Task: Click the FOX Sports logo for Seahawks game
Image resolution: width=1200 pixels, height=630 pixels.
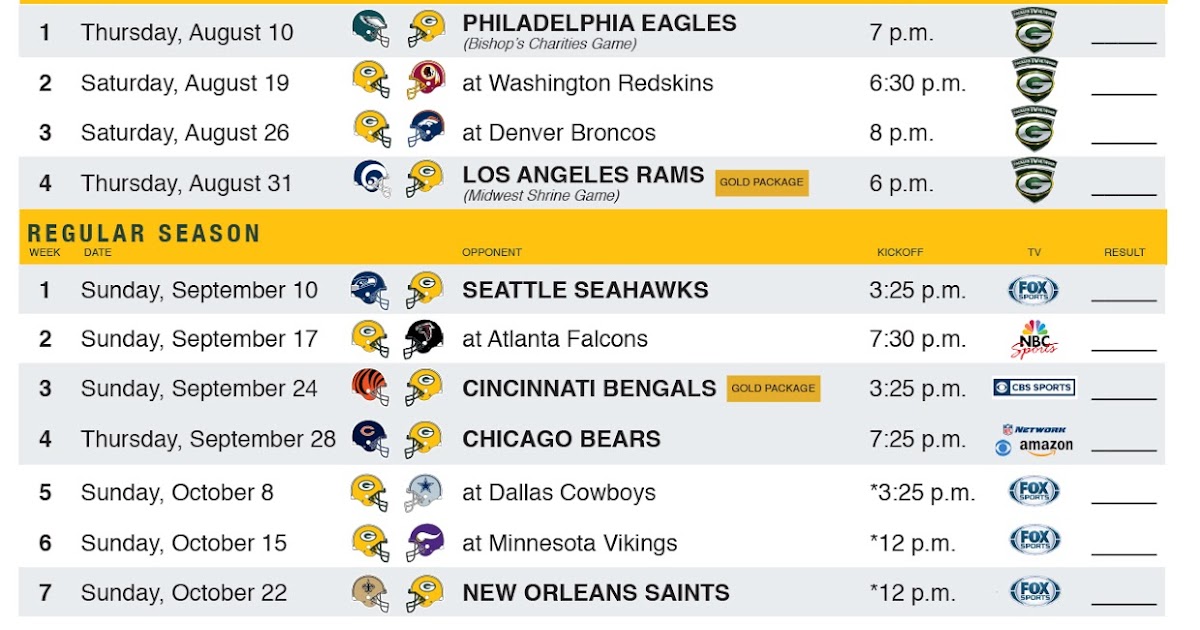Action: click(x=1034, y=290)
